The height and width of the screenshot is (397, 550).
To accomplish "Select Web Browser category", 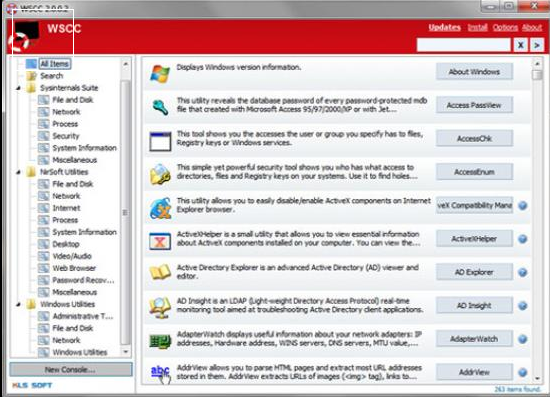I will pyautogui.click(x=74, y=268).
